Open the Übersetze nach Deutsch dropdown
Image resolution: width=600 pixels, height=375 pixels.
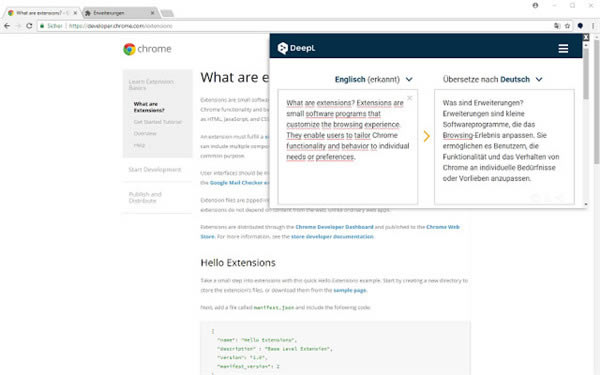pyautogui.click(x=492, y=79)
